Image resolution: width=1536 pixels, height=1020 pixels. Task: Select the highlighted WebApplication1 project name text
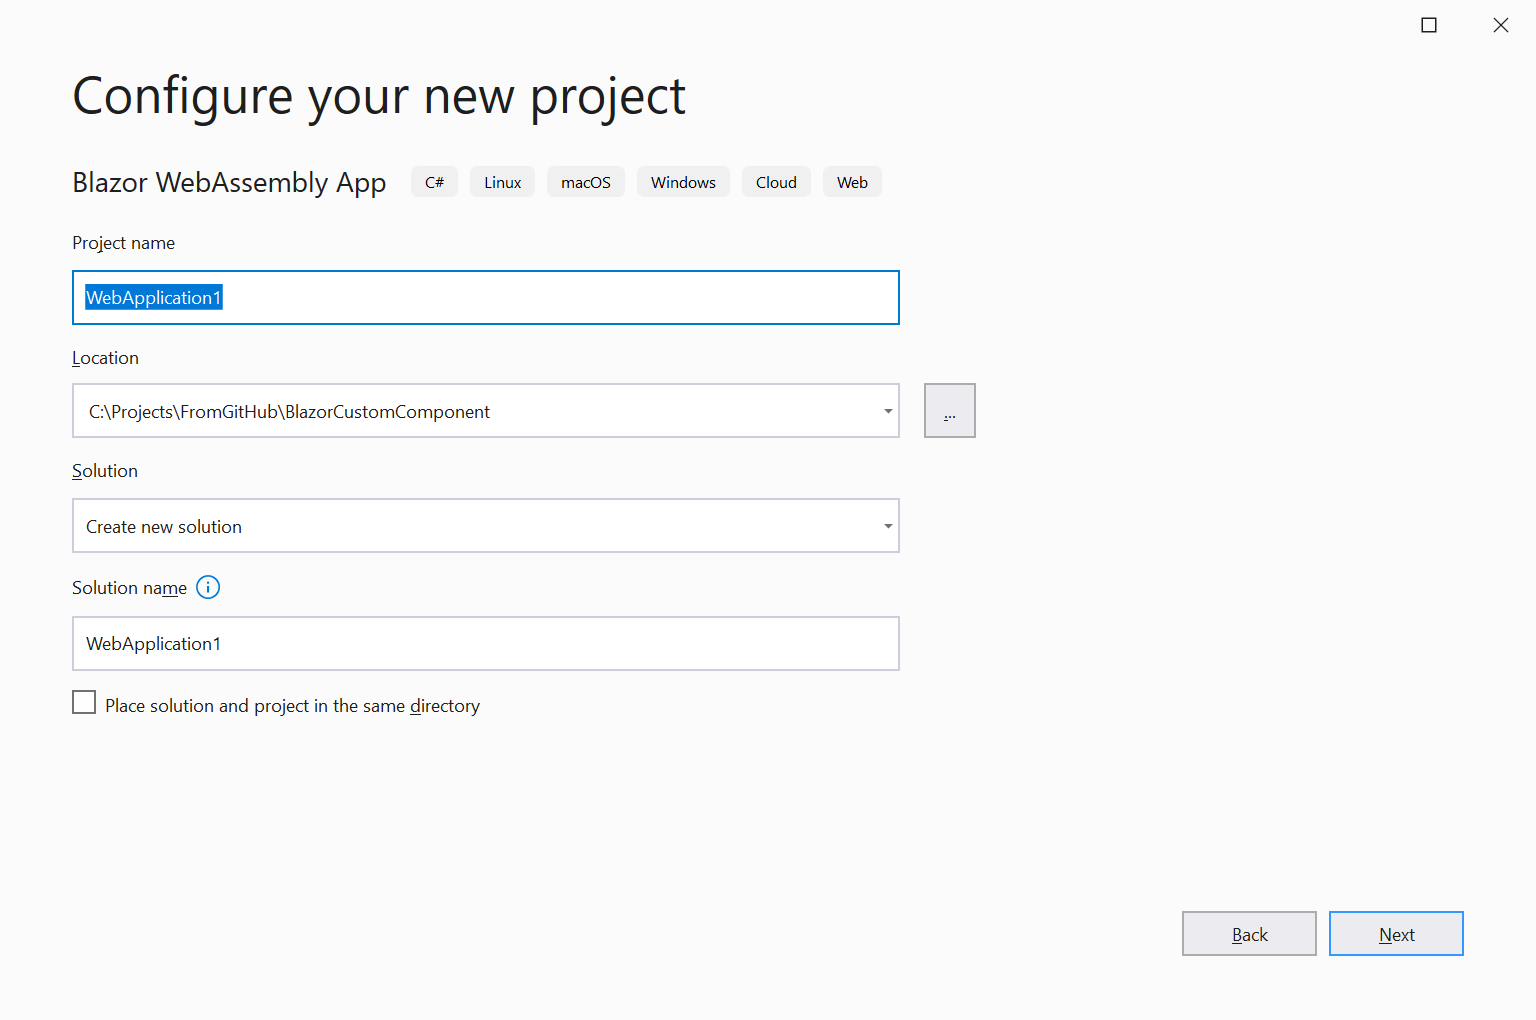[152, 297]
